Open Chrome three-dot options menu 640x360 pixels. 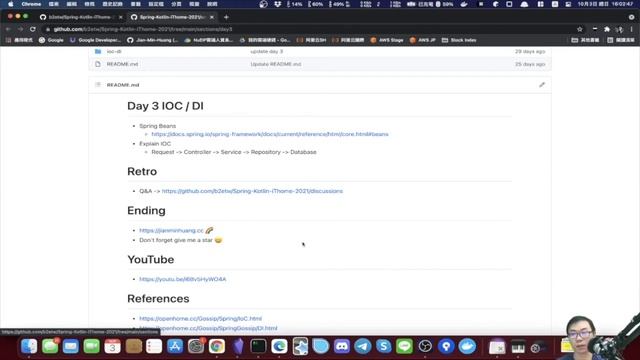(631, 29)
